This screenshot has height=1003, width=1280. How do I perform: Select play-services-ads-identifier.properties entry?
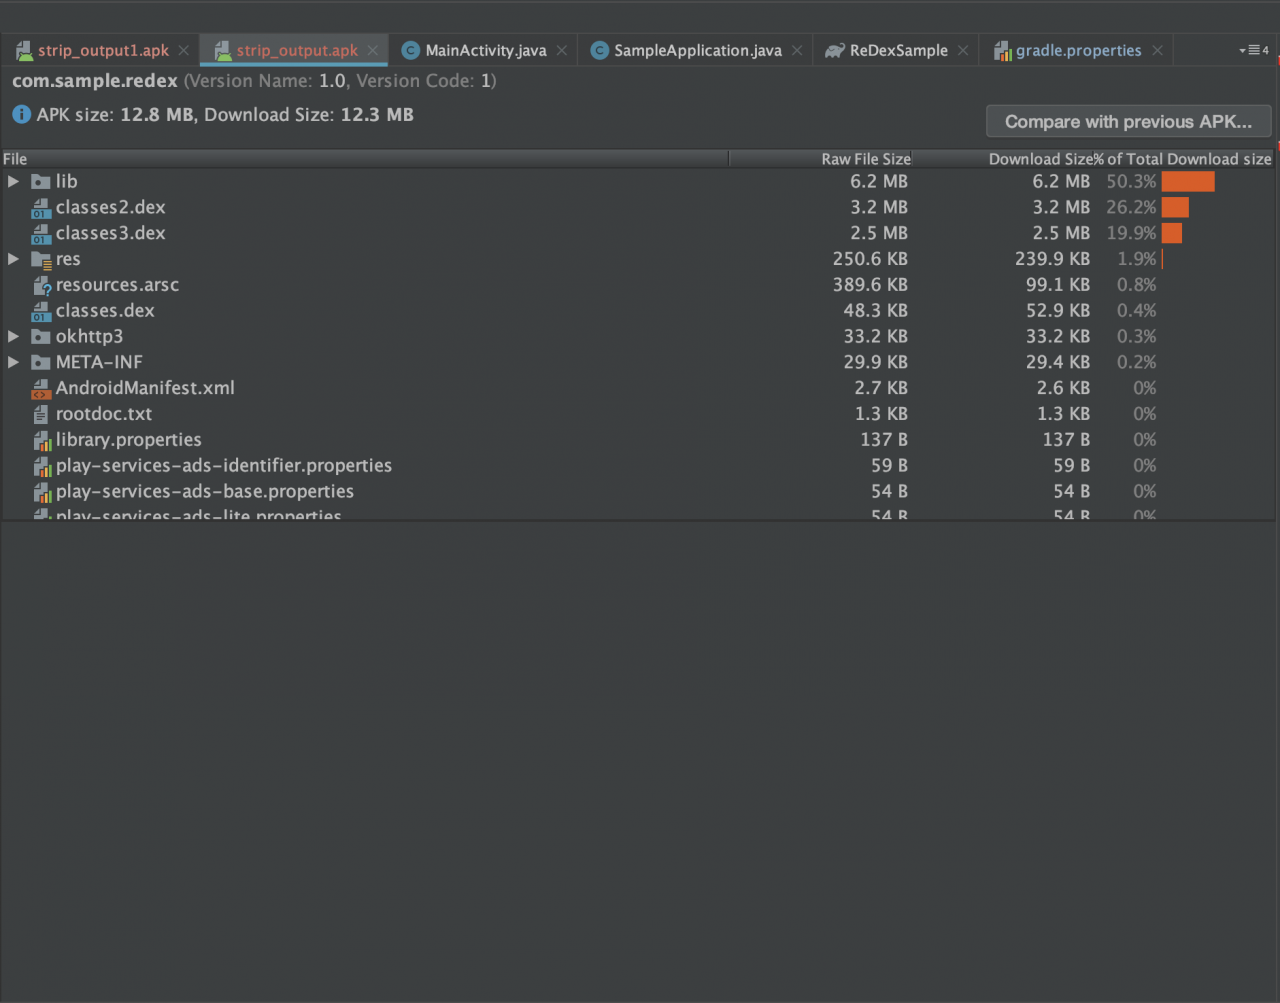(x=638, y=466)
